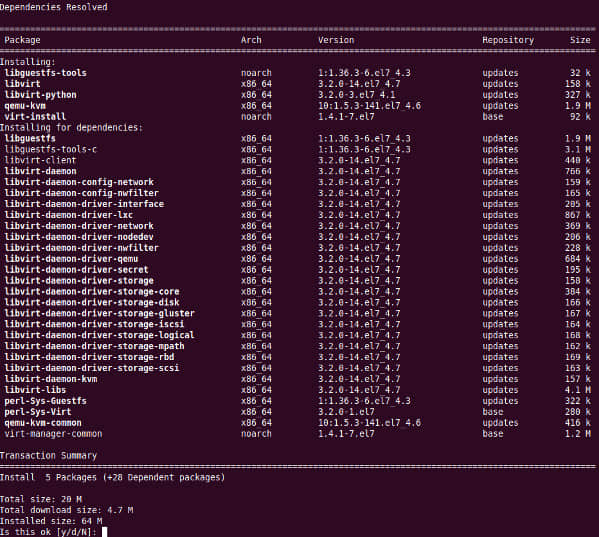Viewport: 599px width, 537px height.
Task: Click size '3.1 M' of libguestfs-tools-c
Action: pyautogui.click(x=578, y=149)
